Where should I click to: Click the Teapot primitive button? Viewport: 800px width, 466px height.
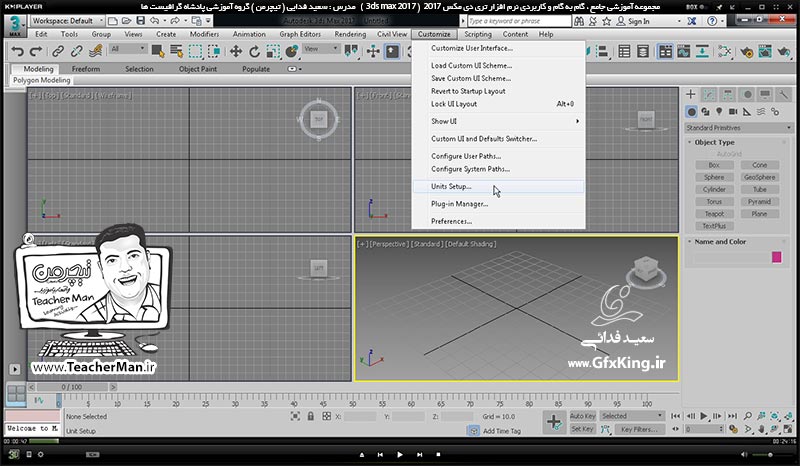tap(714, 214)
